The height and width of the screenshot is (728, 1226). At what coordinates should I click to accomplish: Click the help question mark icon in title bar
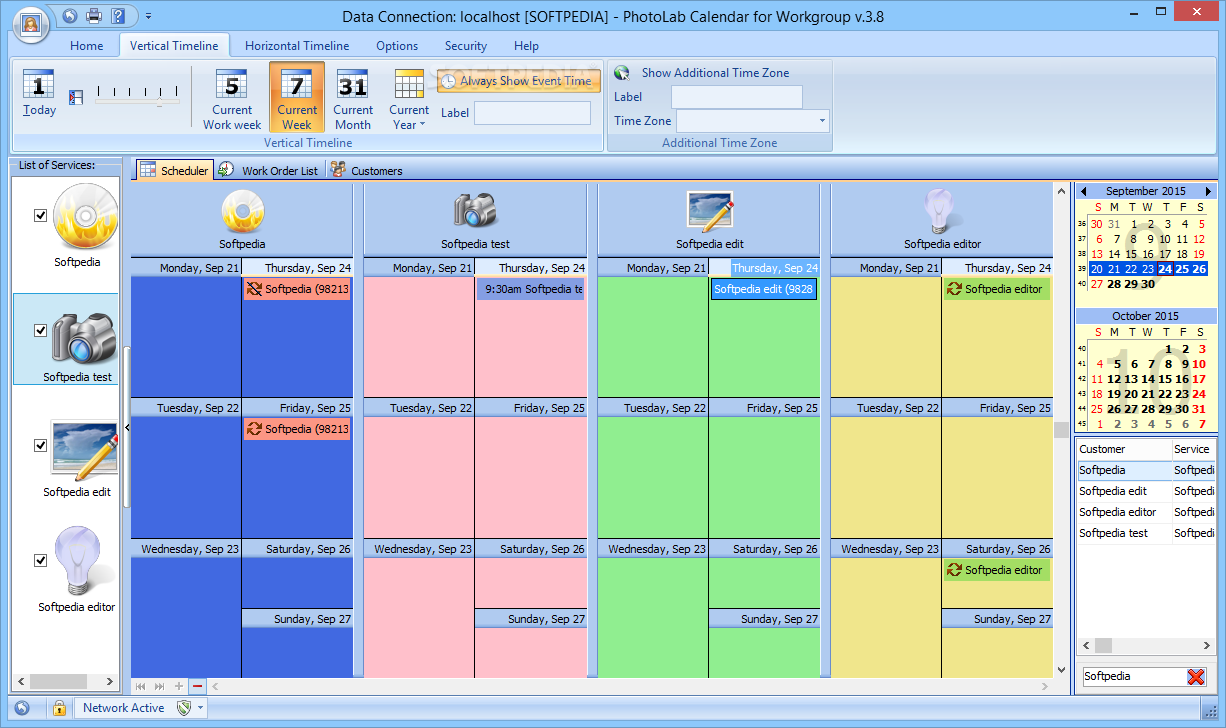[119, 16]
